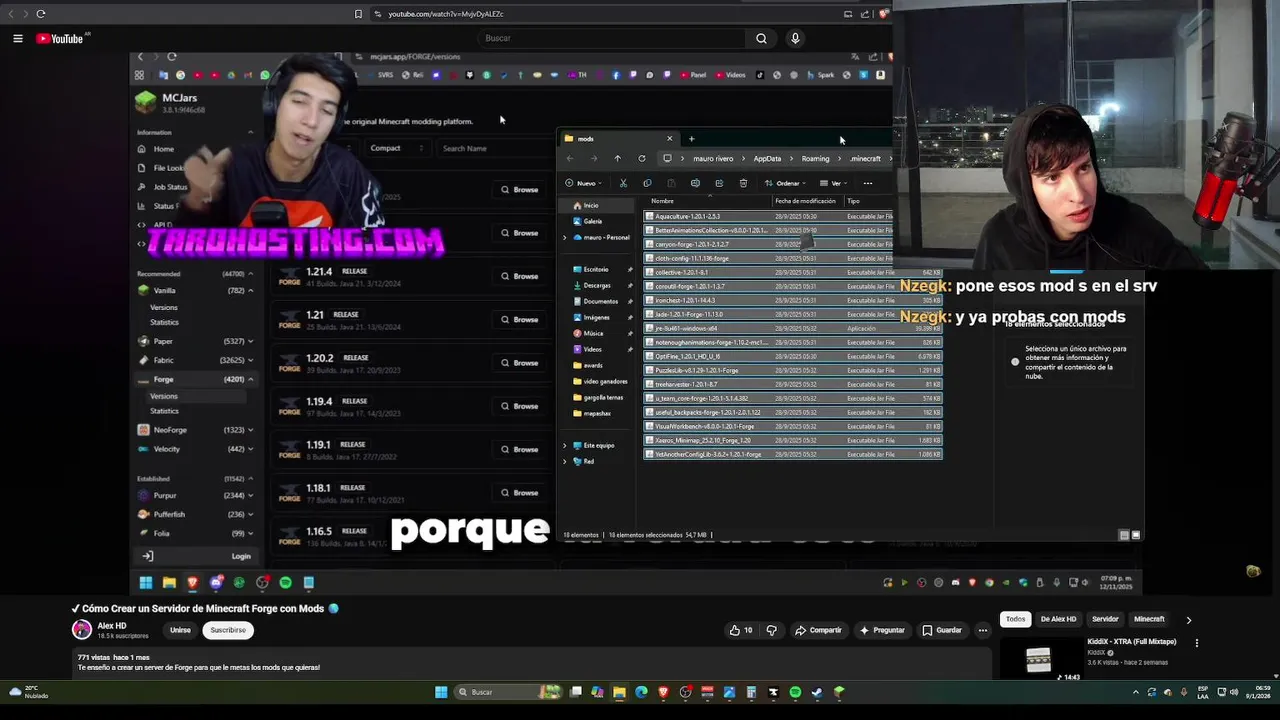Viewport: 1280px width, 720px height.
Task: Dislike the video
Action: pos(771,630)
